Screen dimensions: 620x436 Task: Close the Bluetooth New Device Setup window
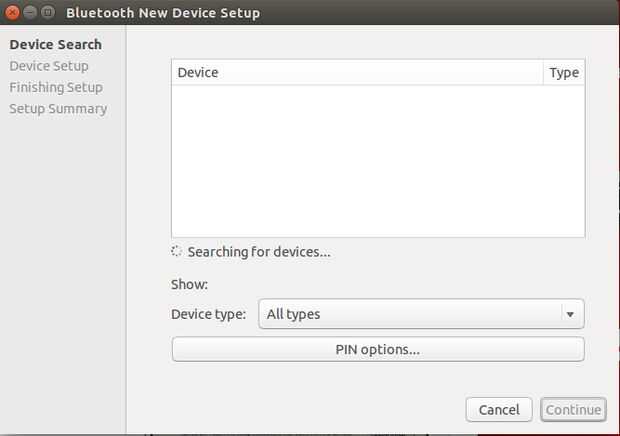(x=13, y=13)
